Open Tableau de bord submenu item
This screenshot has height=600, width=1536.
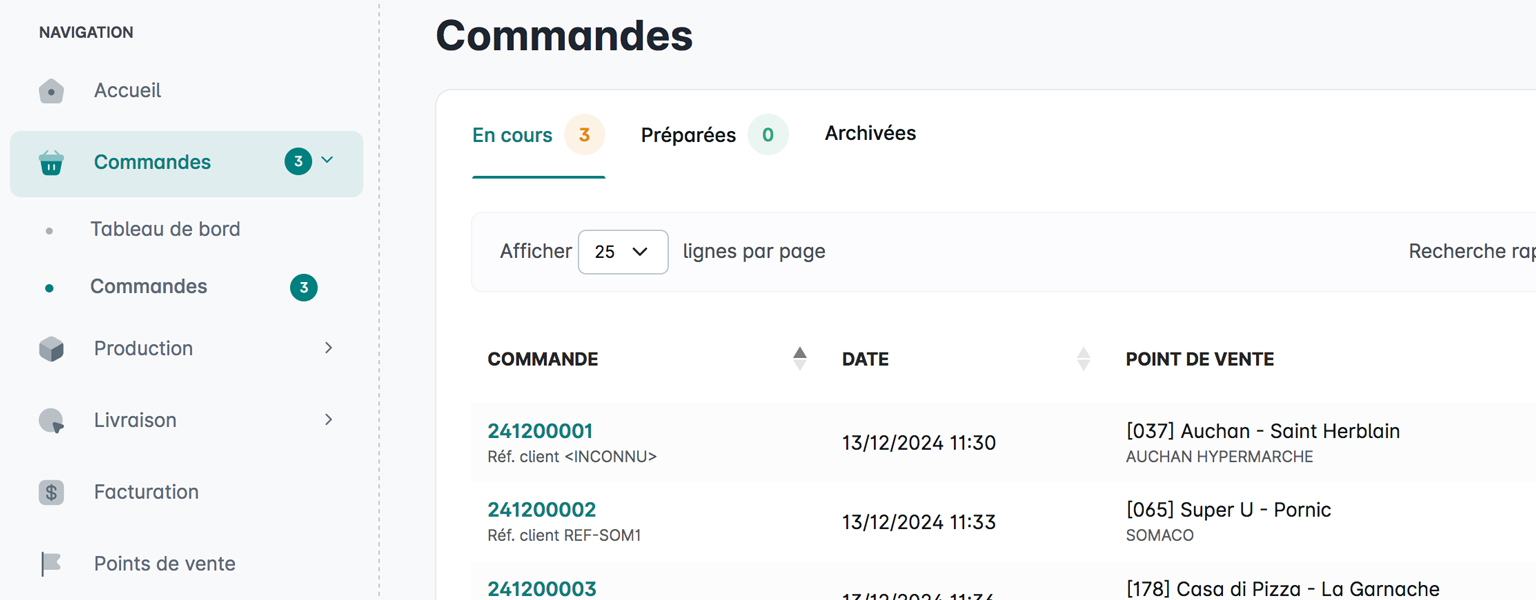pos(165,229)
